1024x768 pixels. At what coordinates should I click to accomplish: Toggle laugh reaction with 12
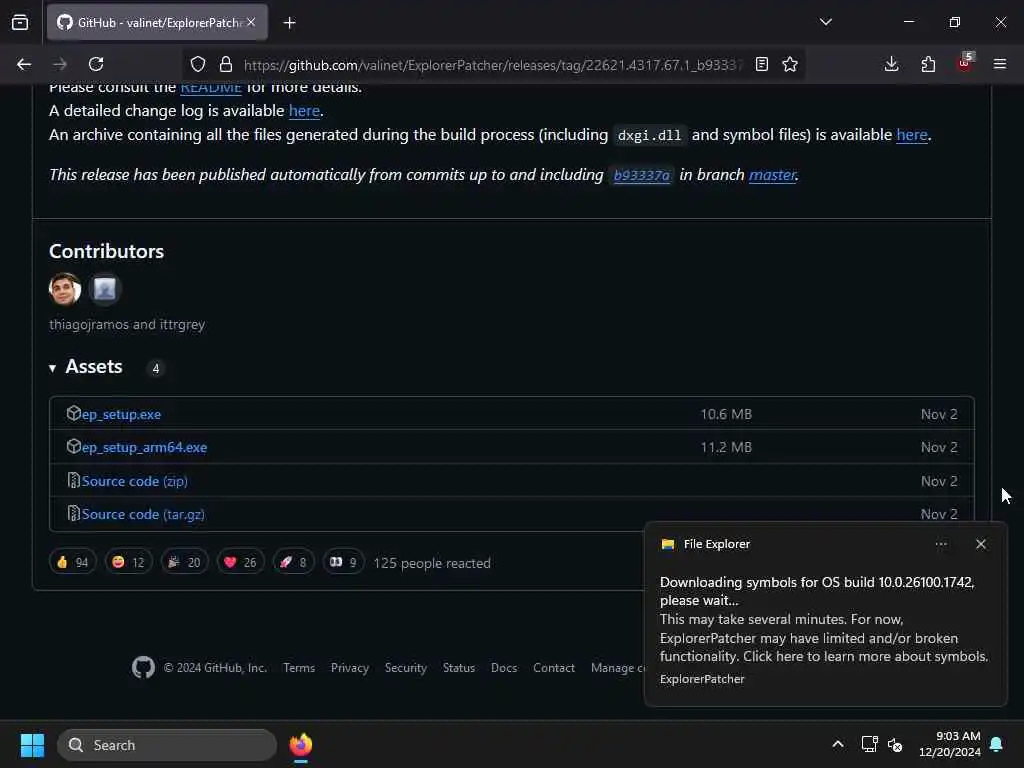click(x=129, y=562)
